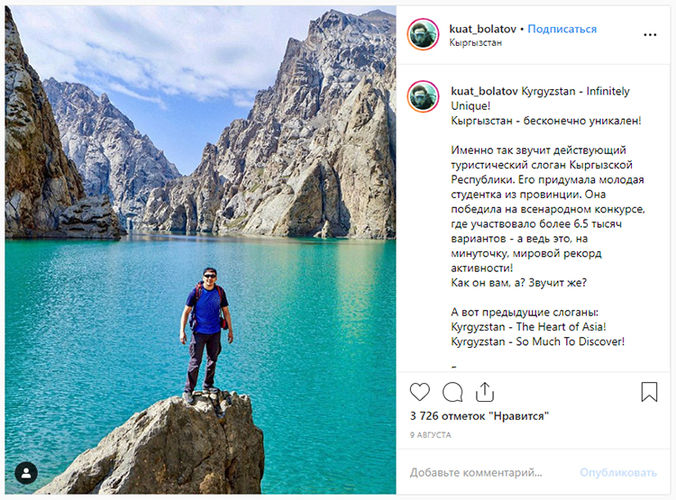
Task: Open the Кыргызстан location tag
Action: point(475,44)
